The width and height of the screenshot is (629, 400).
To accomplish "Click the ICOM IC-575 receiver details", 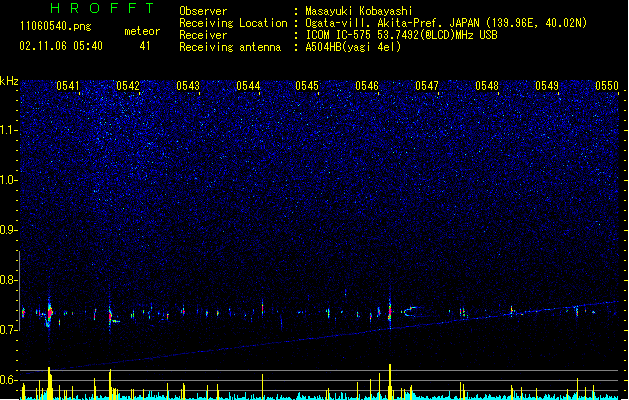I will [x=402, y=35].
